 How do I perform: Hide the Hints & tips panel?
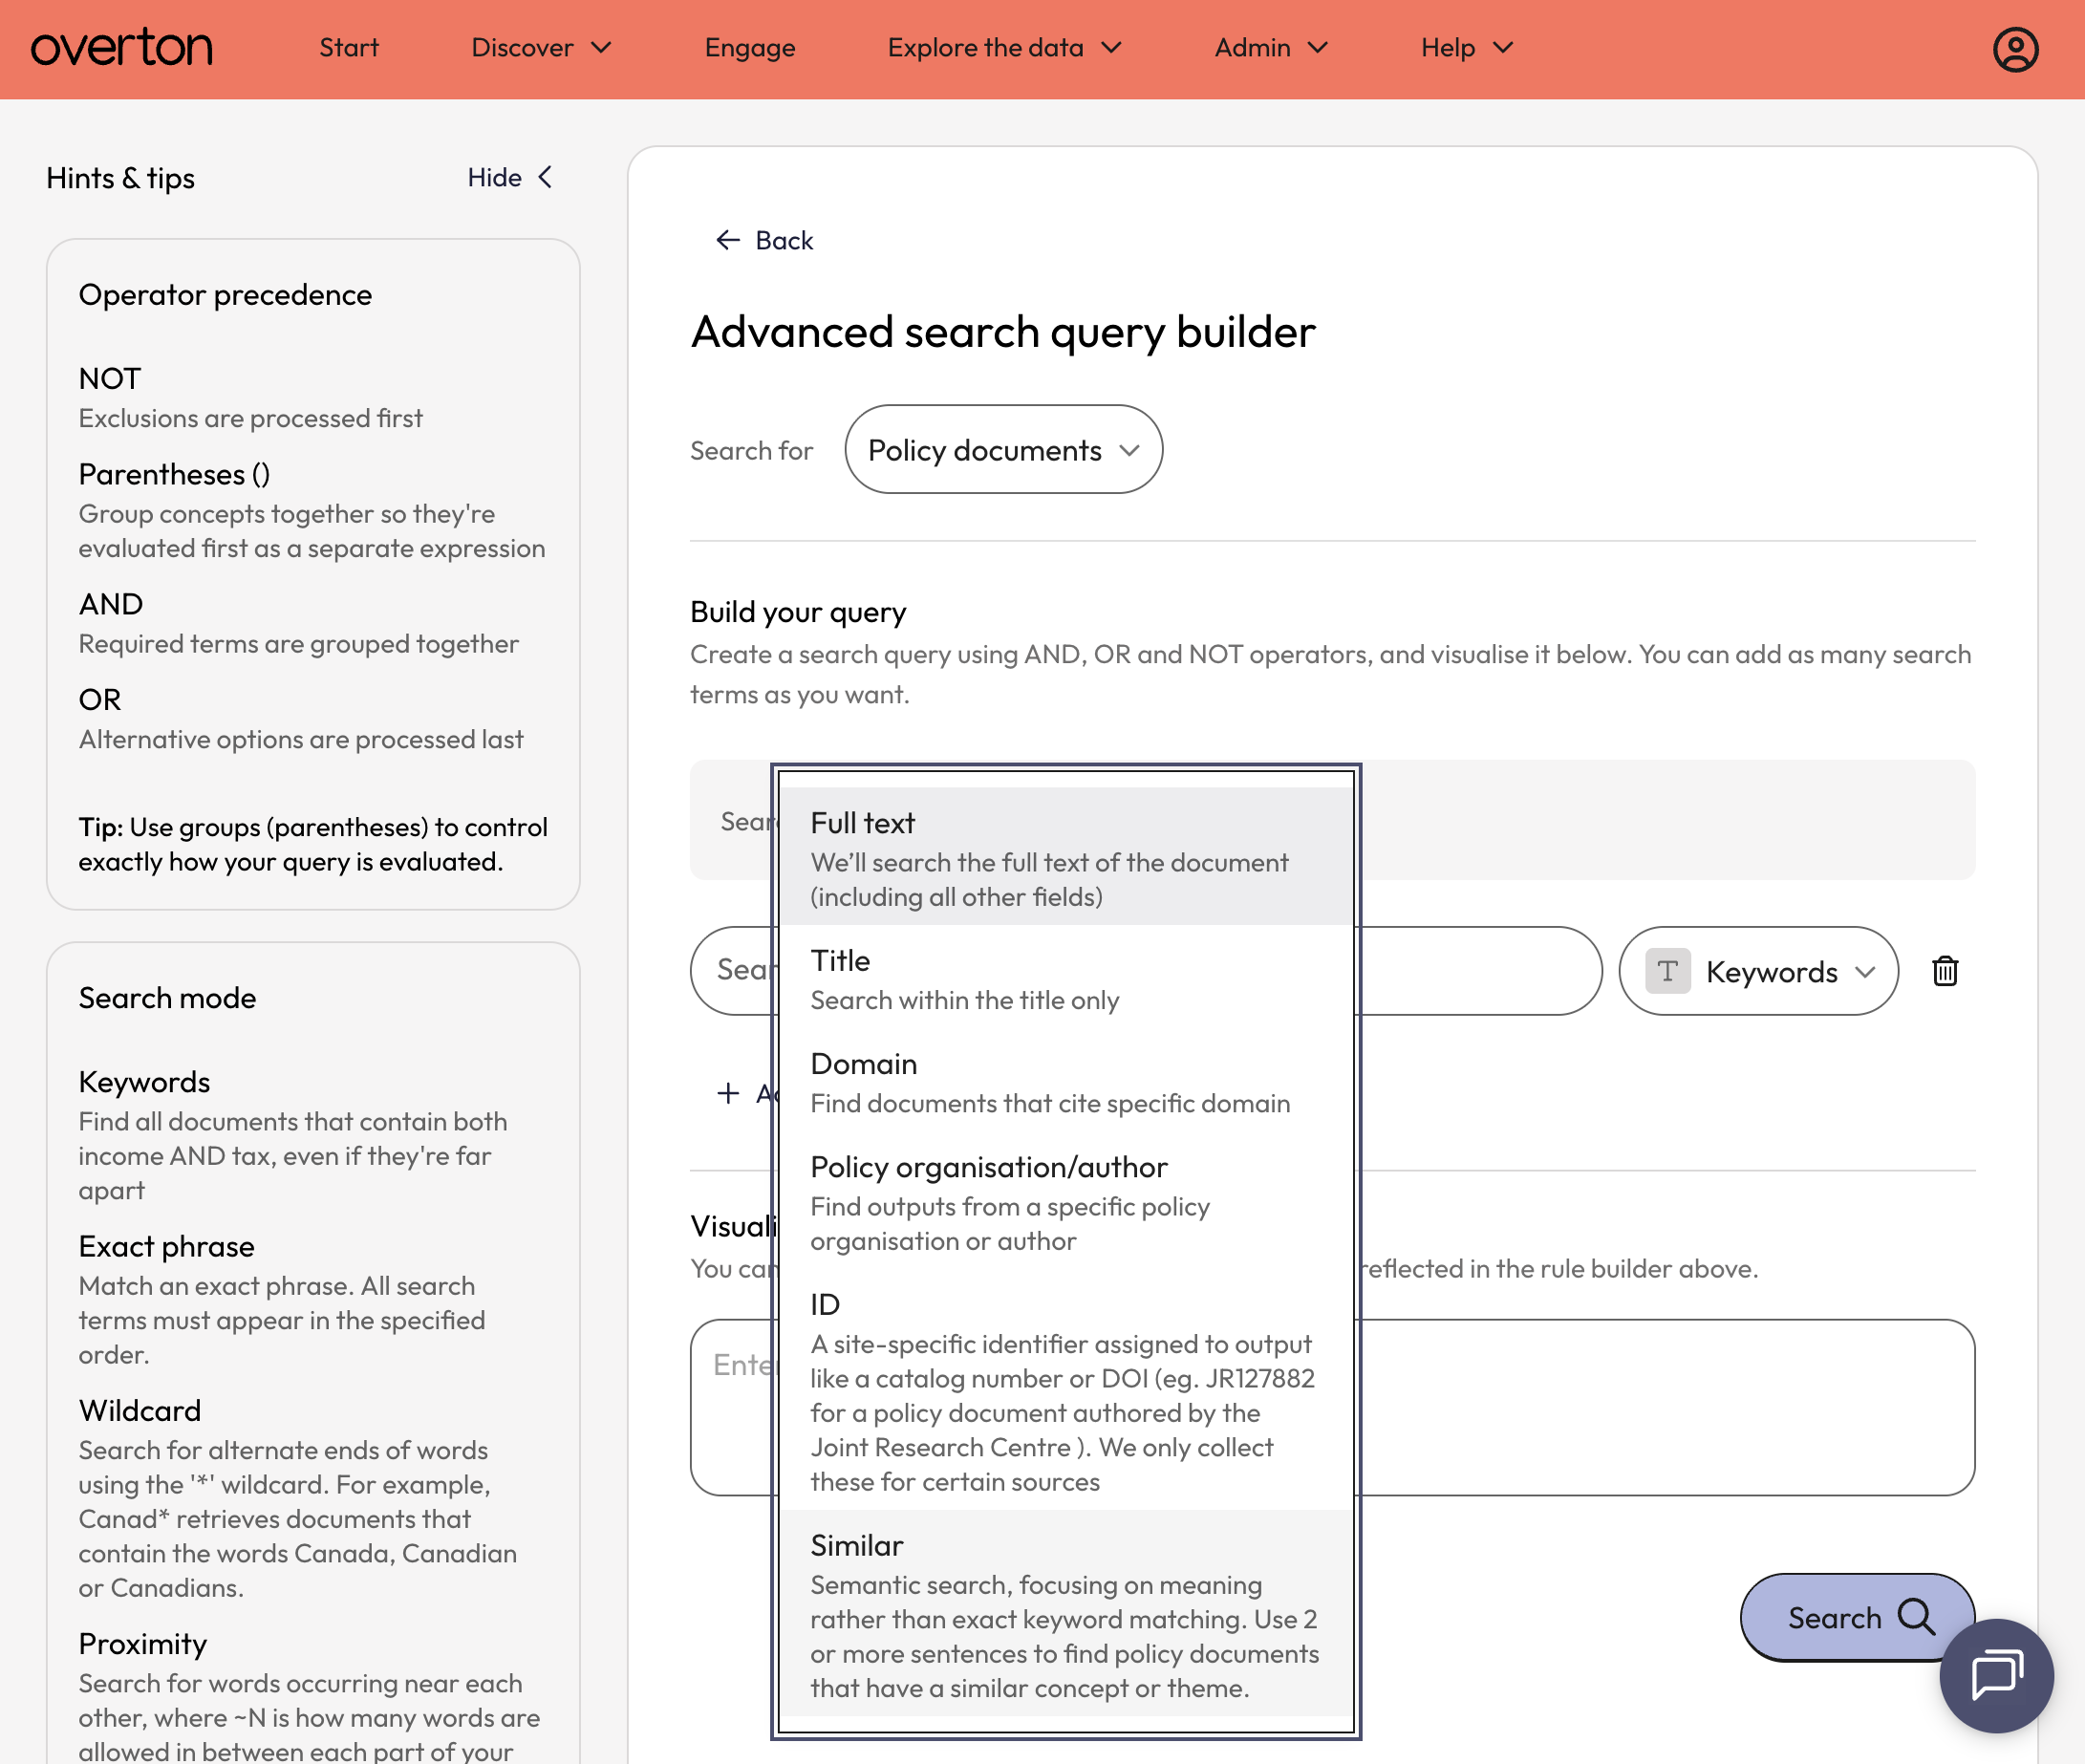[510, 178]
